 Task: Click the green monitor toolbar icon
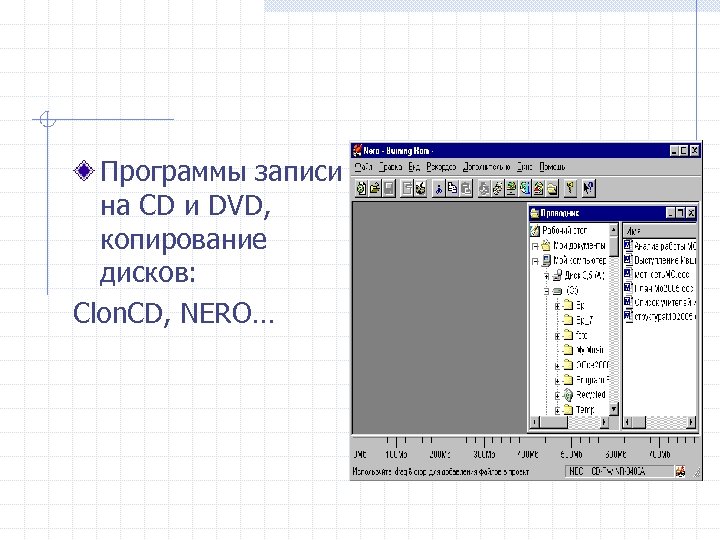(x=511, y=188)
